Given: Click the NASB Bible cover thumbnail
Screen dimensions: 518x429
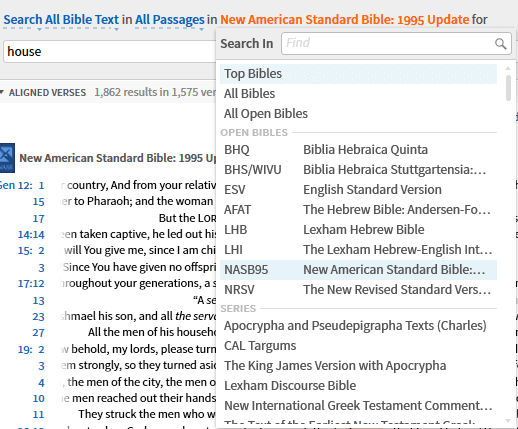Looking at the screenshot, I should point(7,158).
